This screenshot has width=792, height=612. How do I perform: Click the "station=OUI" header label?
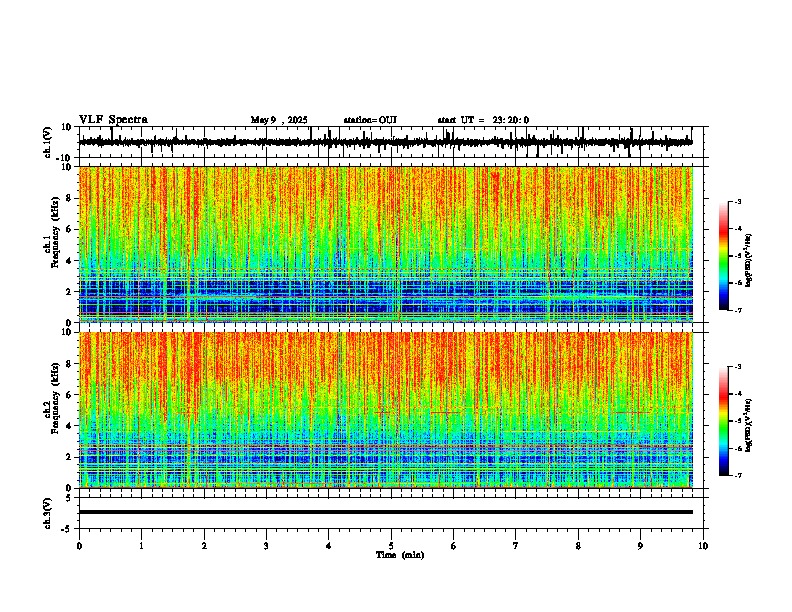point(370,120)
